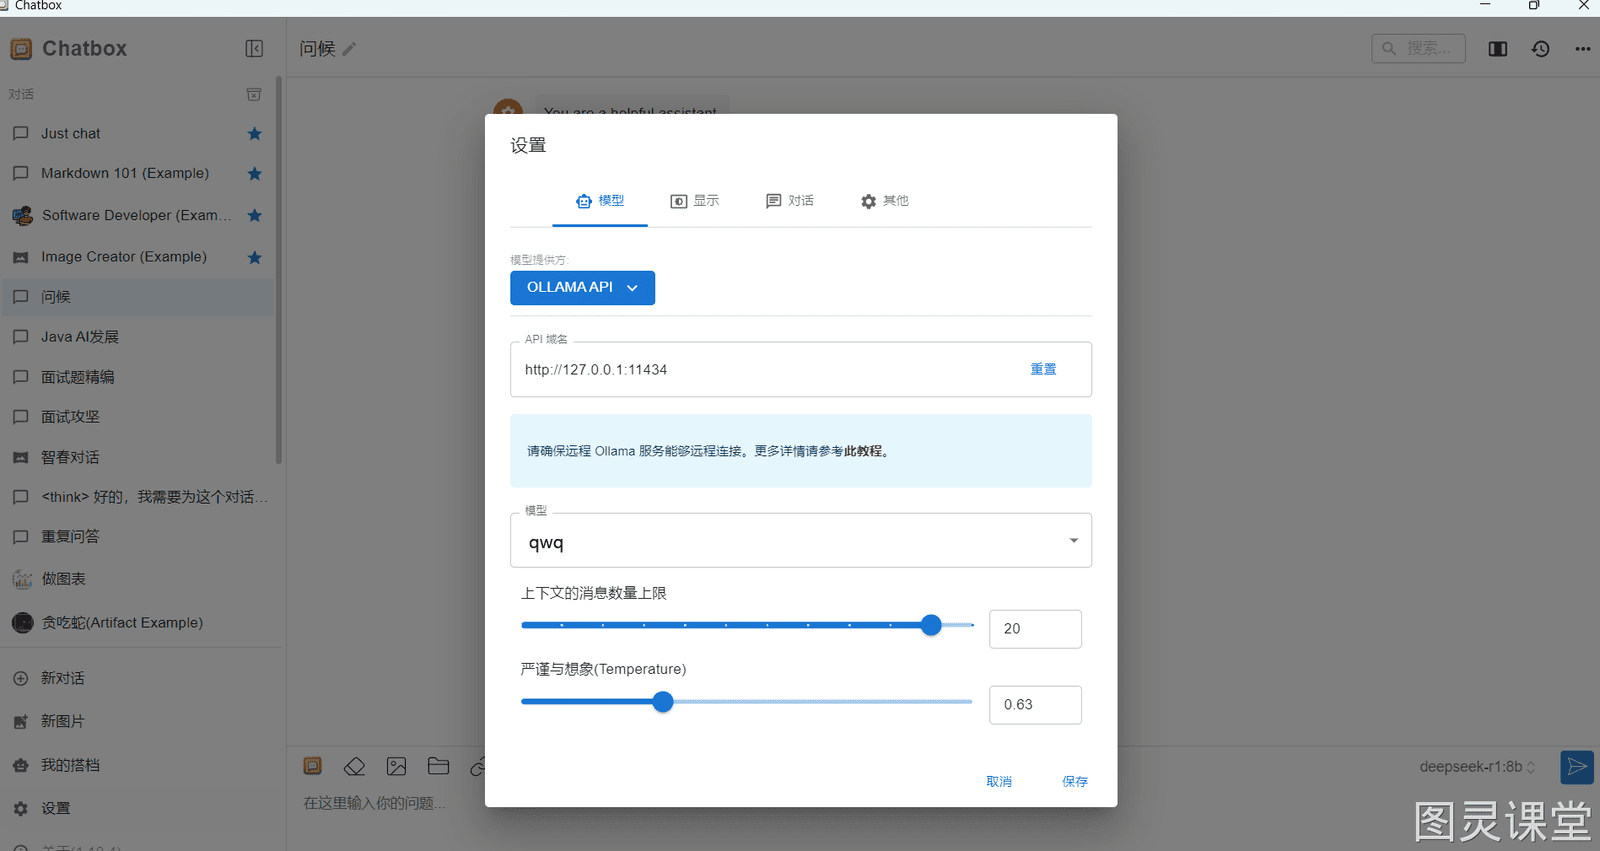
Task: Switch to the 模型 settings tab
Action: [600, 201]
